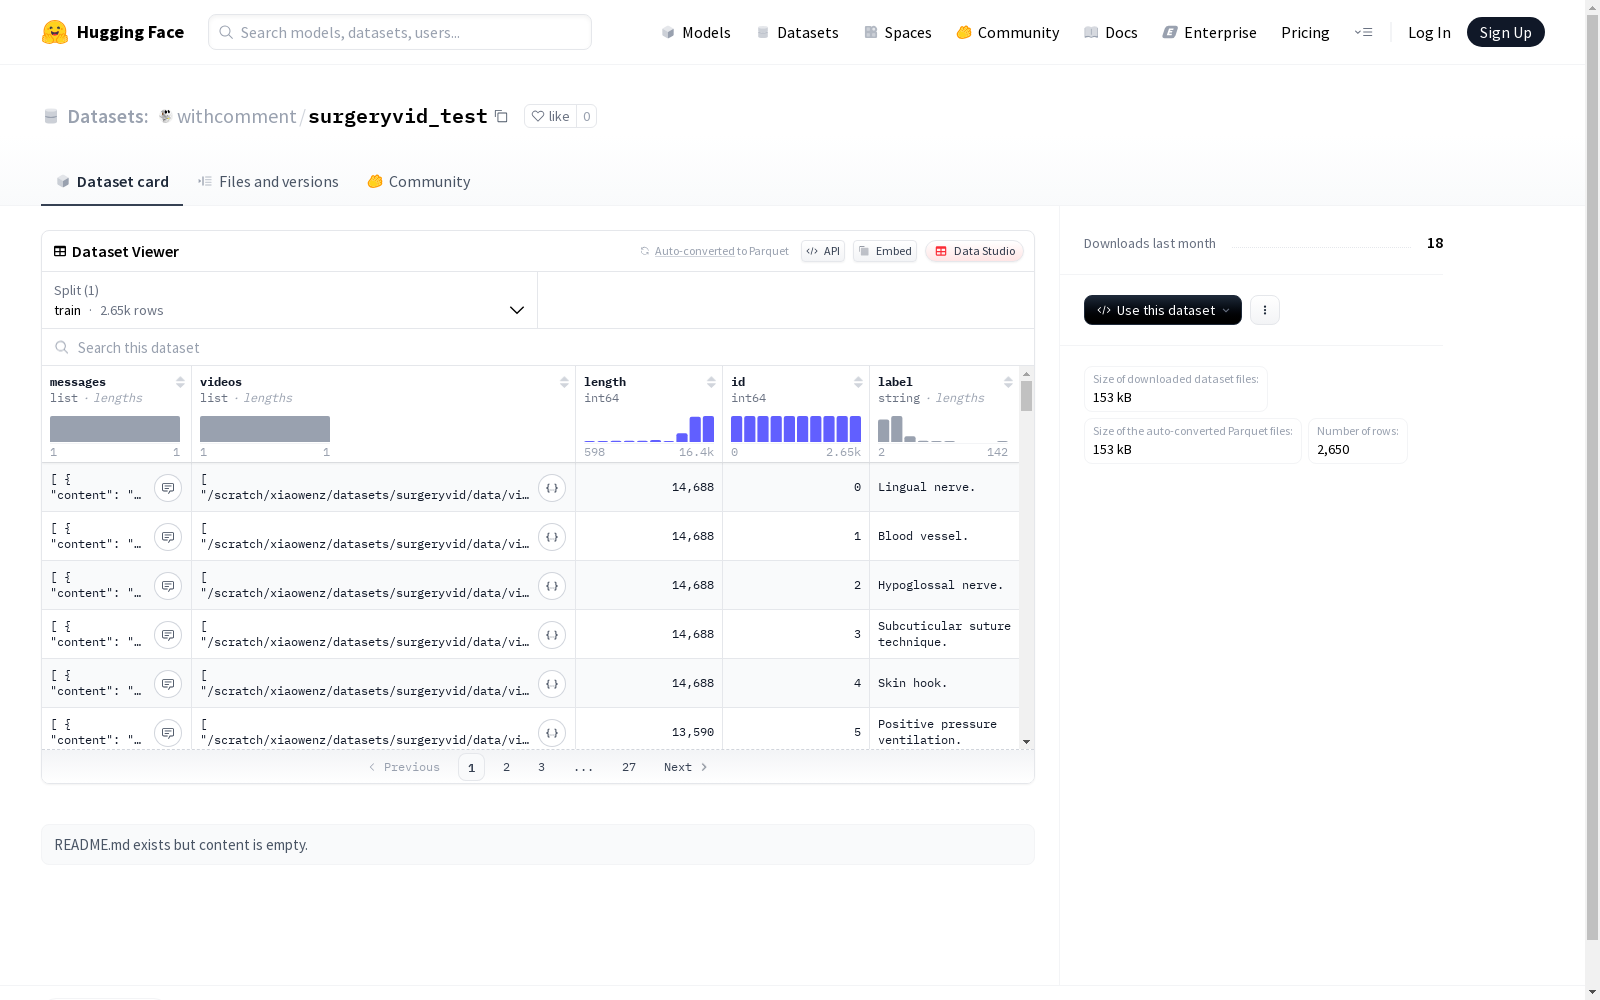Open the Files and versions tab

[x=268, y=182]
